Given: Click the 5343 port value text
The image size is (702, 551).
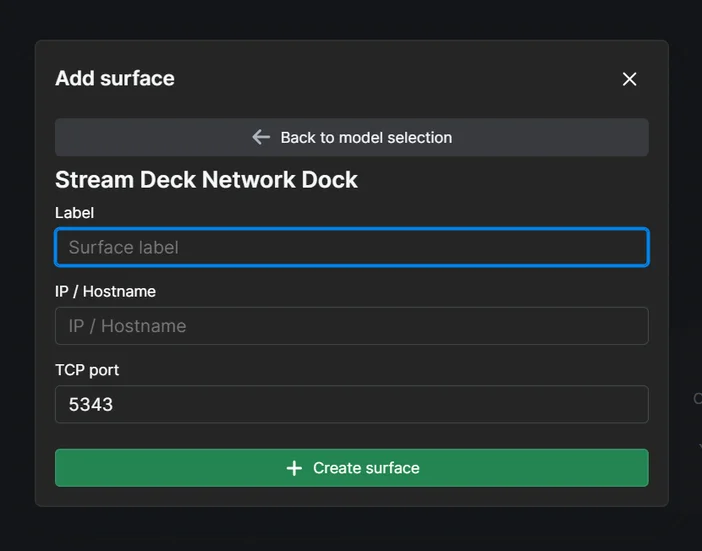Looking at the screenshot, I should pos(91,405).
